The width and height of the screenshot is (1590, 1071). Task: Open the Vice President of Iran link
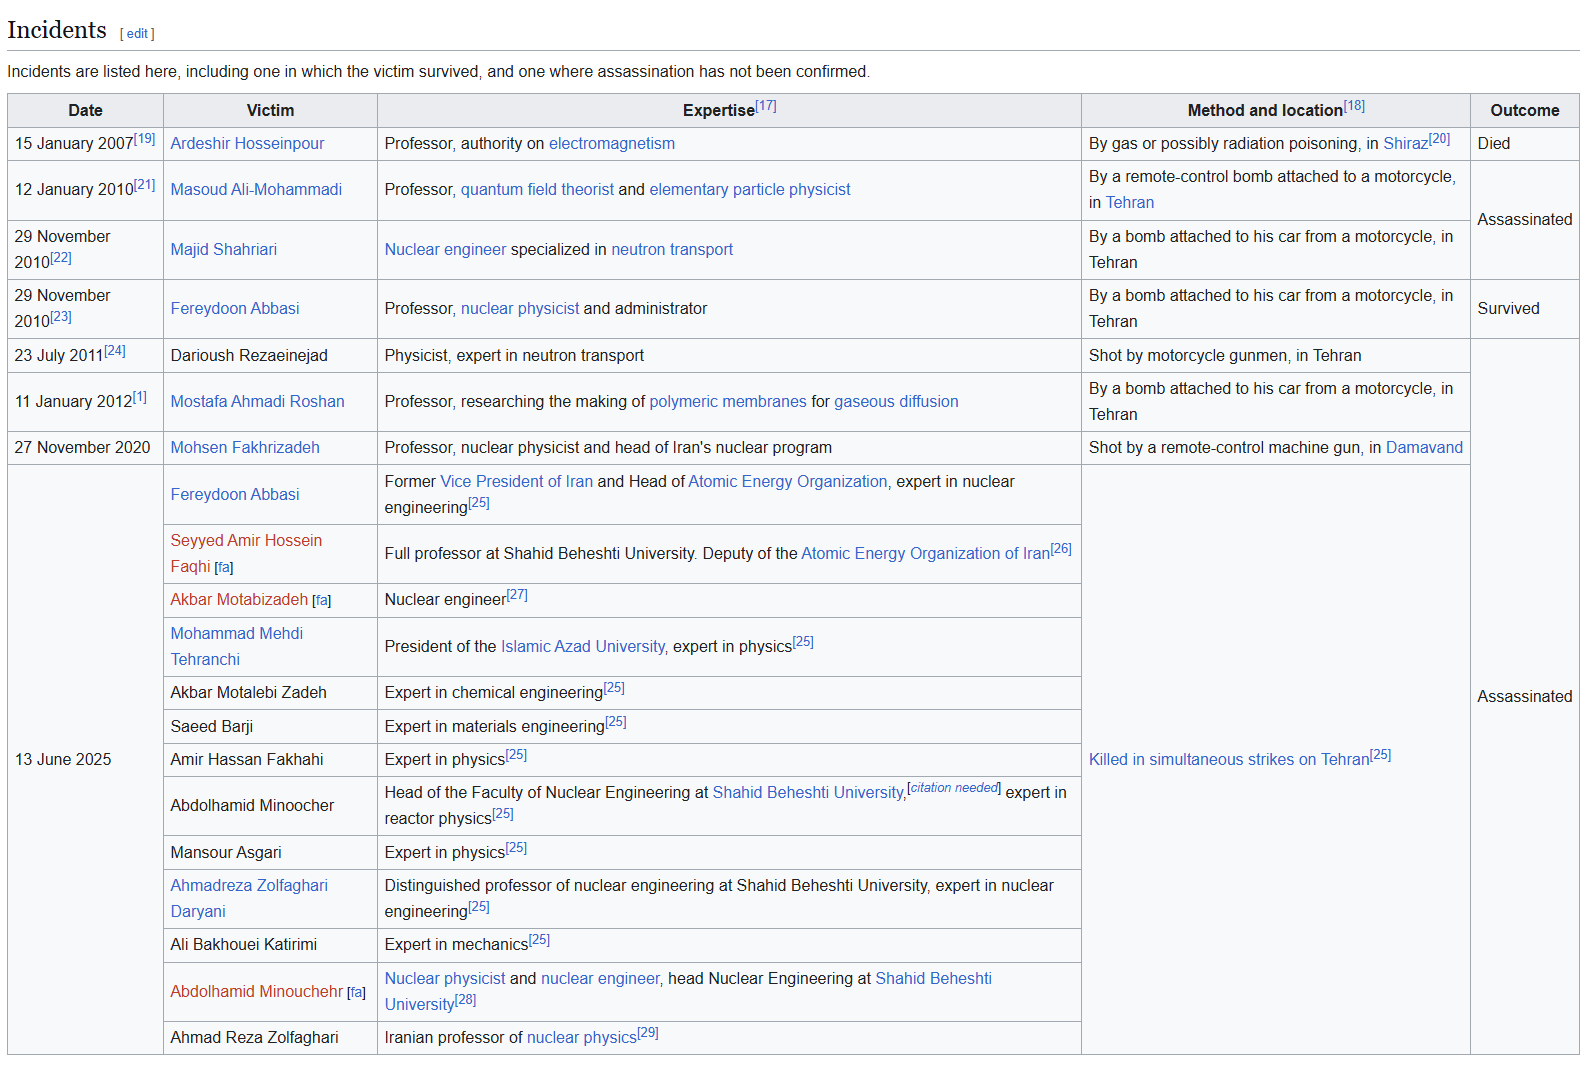(517, 482)
